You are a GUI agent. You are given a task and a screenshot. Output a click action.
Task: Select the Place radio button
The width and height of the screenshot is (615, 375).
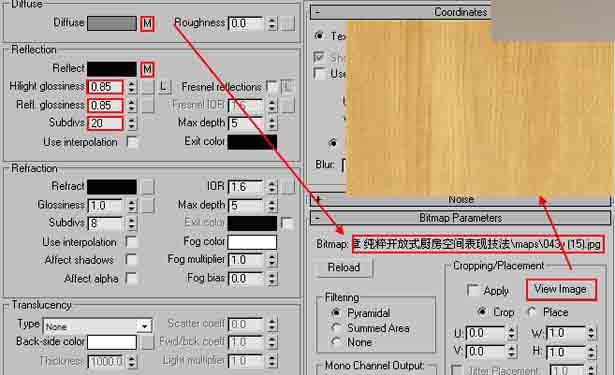(531, 312)
